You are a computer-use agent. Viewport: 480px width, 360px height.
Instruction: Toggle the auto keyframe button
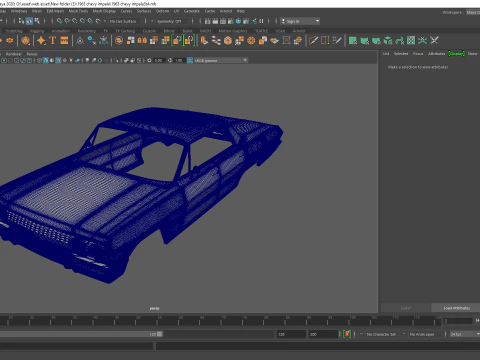click(x=347, y=334)
